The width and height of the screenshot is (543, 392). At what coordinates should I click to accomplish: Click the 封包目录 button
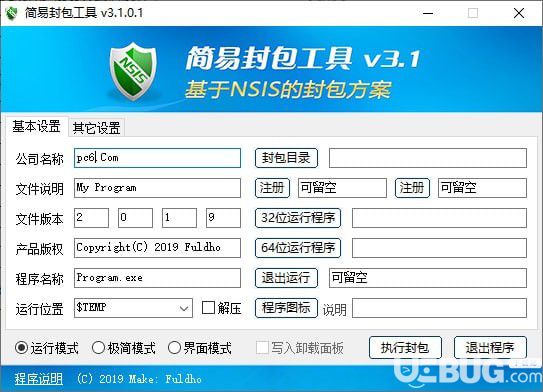(286, 158)
